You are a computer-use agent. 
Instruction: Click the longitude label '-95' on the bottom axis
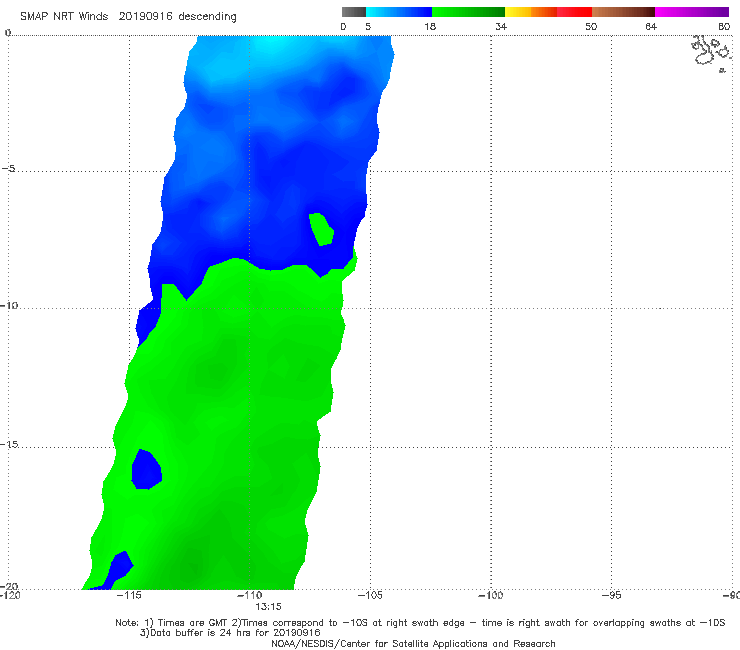pos(611,595)
